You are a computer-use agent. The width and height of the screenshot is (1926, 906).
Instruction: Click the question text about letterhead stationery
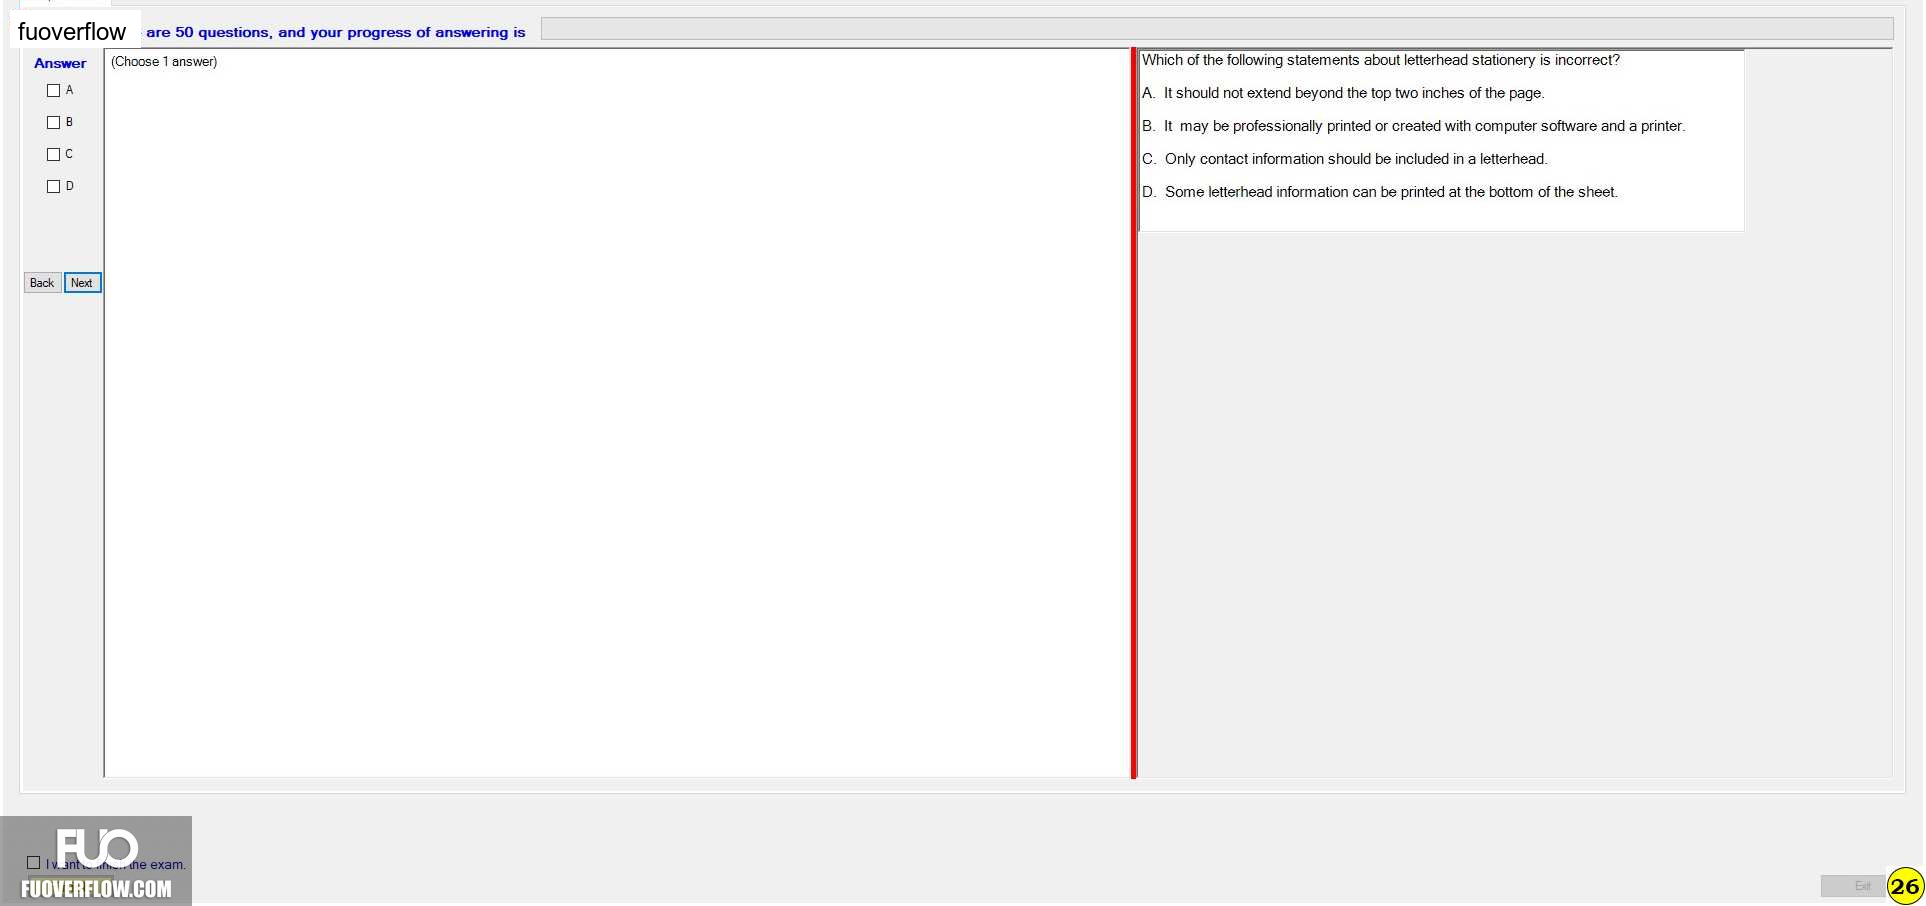1381,60
